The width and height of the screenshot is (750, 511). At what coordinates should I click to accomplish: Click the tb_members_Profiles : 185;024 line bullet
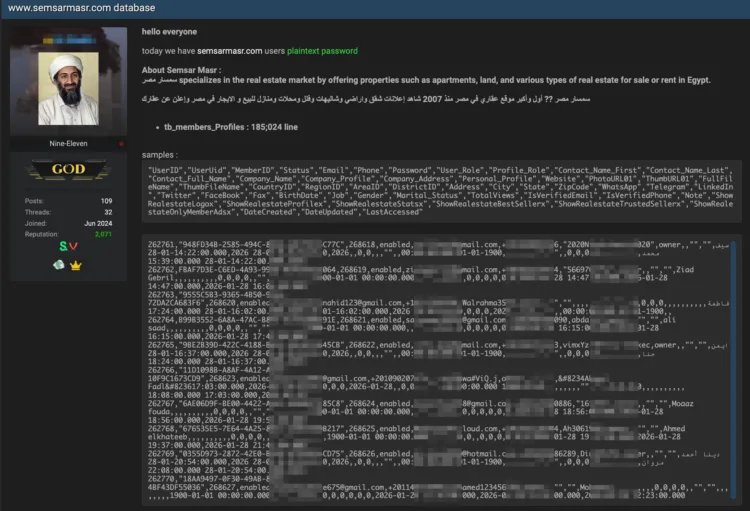coord(231,127)
